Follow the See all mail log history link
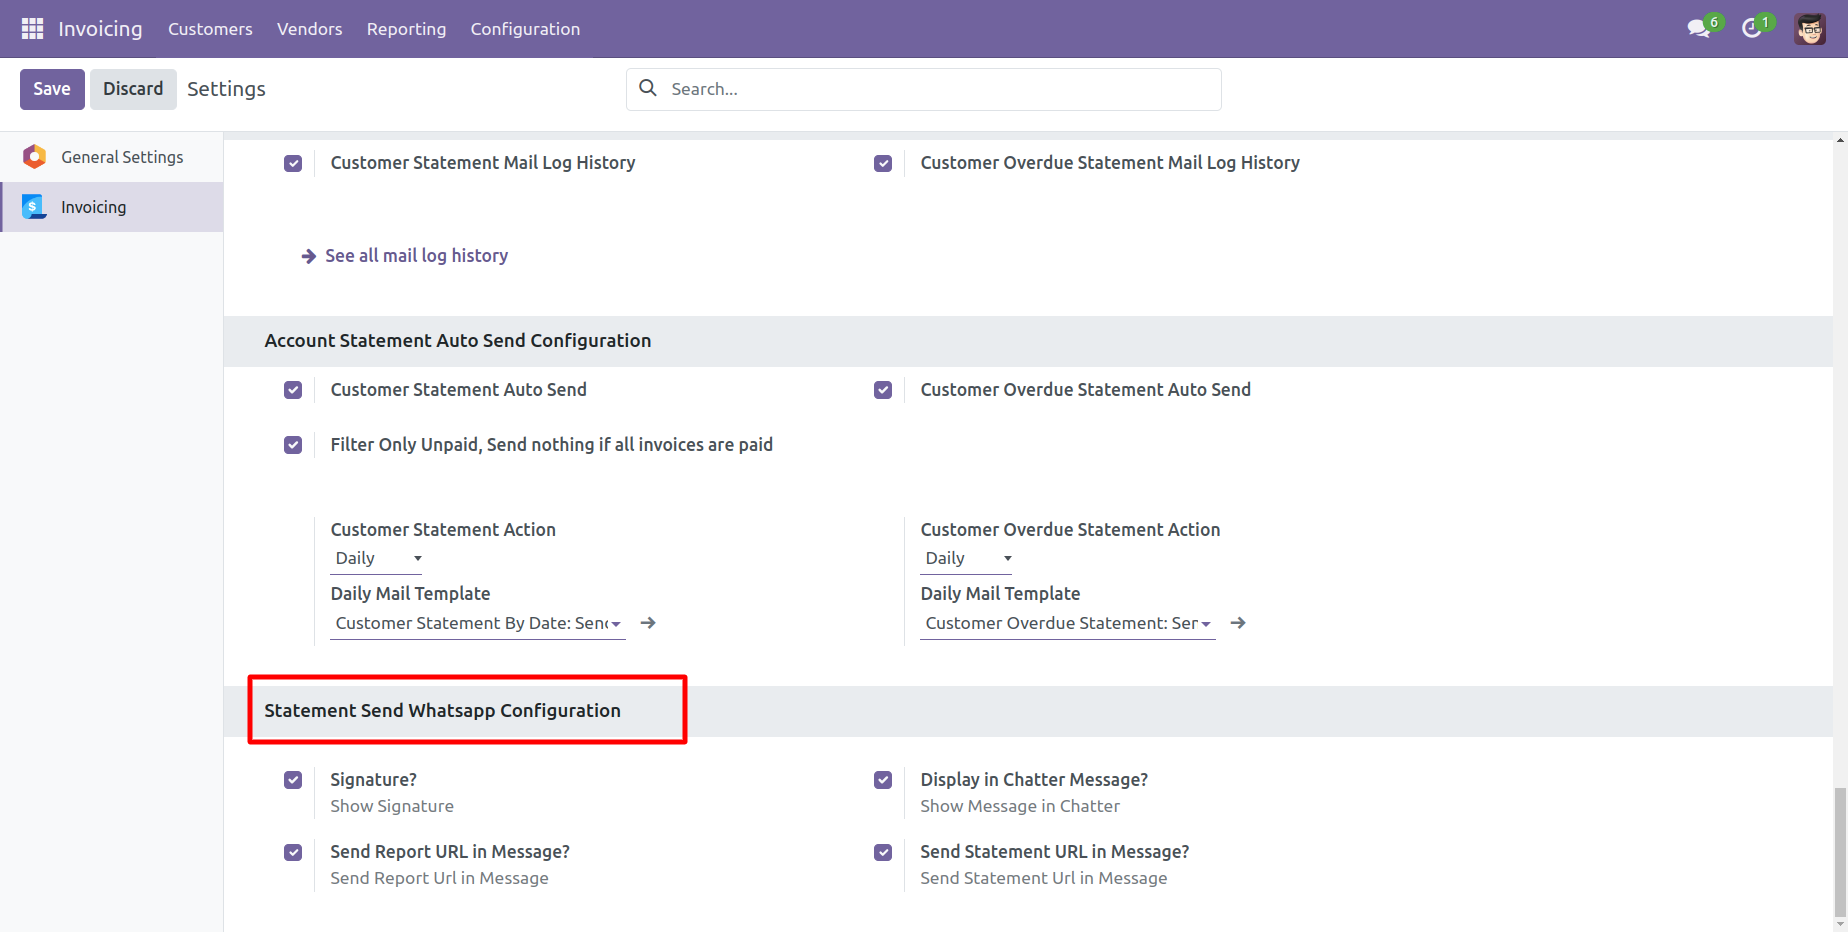Viewport: 1848px width, 932px height. click(416, 256)
